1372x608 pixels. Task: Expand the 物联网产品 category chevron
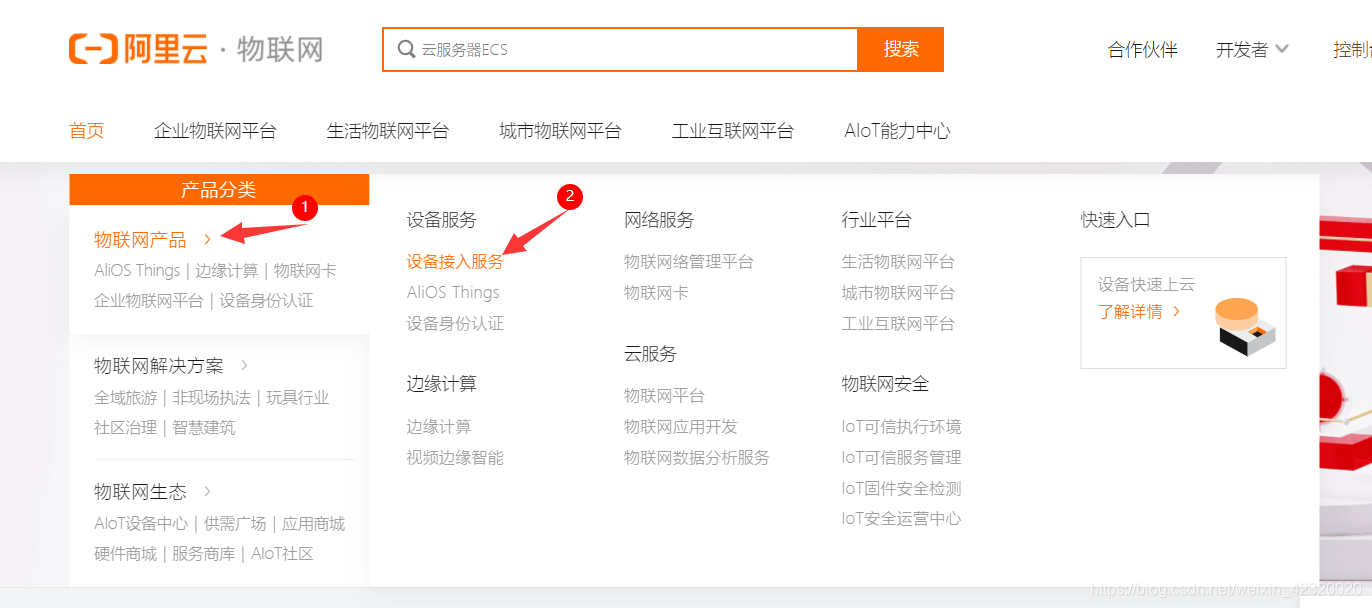[207, 239]
